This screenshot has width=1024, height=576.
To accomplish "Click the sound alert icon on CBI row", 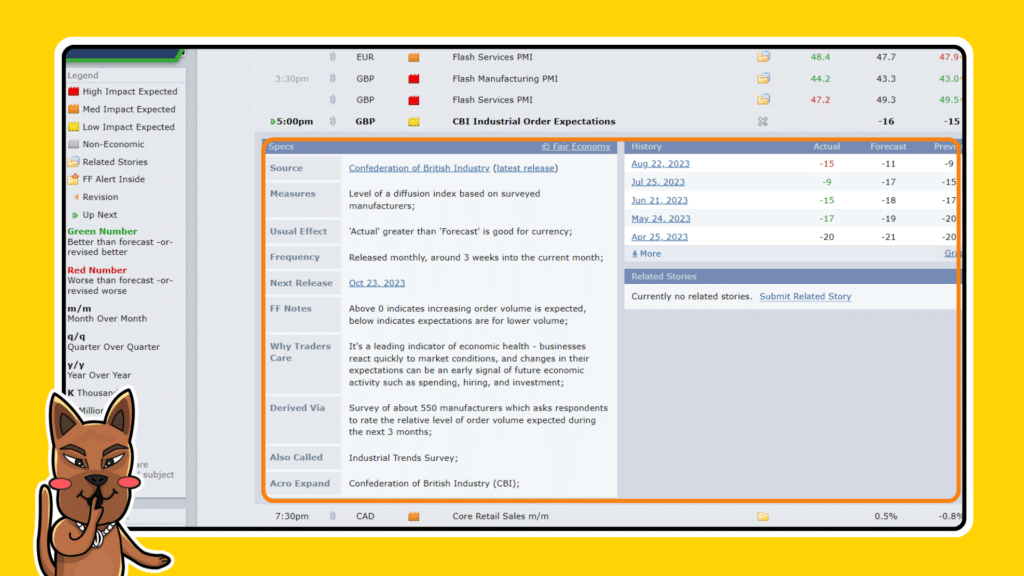I will [x=333, y=122].
